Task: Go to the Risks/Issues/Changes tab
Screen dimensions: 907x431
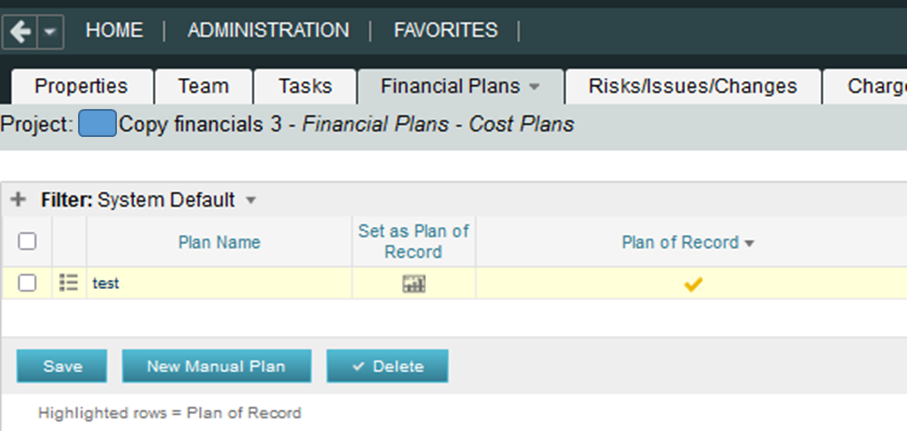Action: [x=693, y=86]
